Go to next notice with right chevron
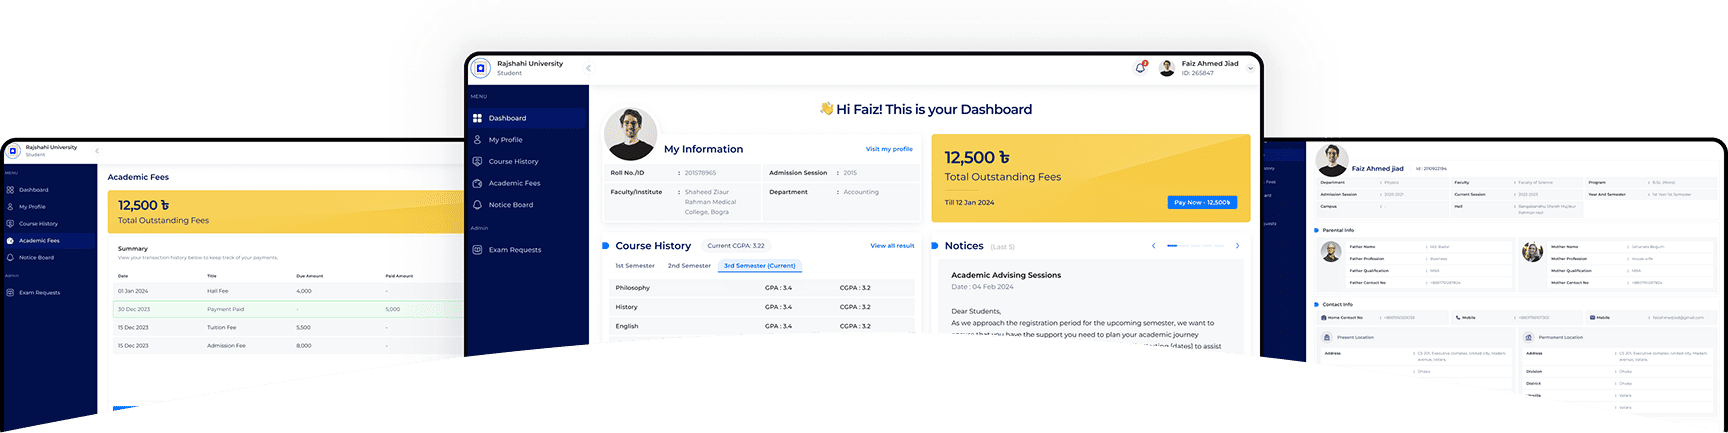Image resolution: width=1728 pixels, height=433 pixels. [1237, 246]
